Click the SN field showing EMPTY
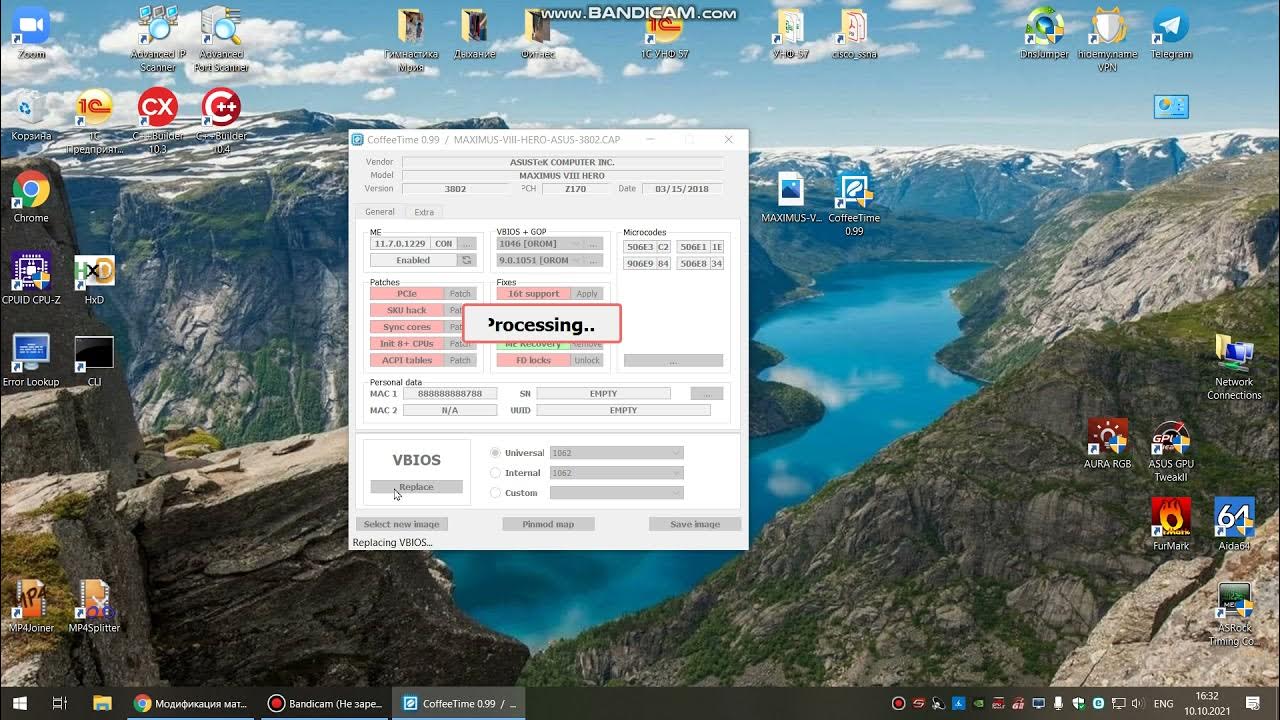Viewport: 1280px width, 720px height. (603, 394)
